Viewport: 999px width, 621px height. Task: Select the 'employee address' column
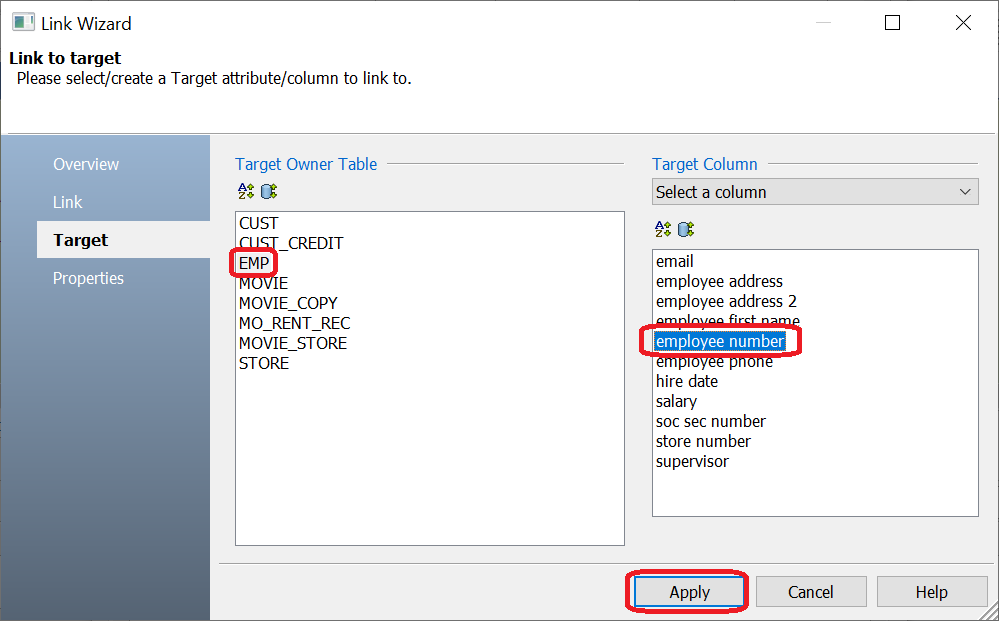pyautogui.click(x=719, y=282)
